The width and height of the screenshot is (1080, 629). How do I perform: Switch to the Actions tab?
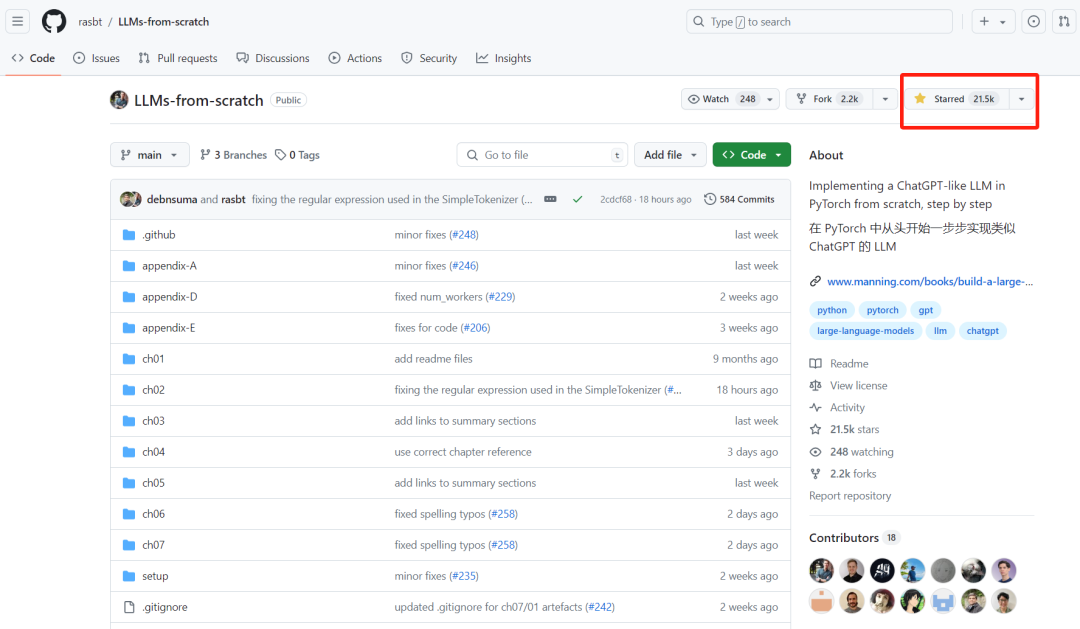pos(355,59)
